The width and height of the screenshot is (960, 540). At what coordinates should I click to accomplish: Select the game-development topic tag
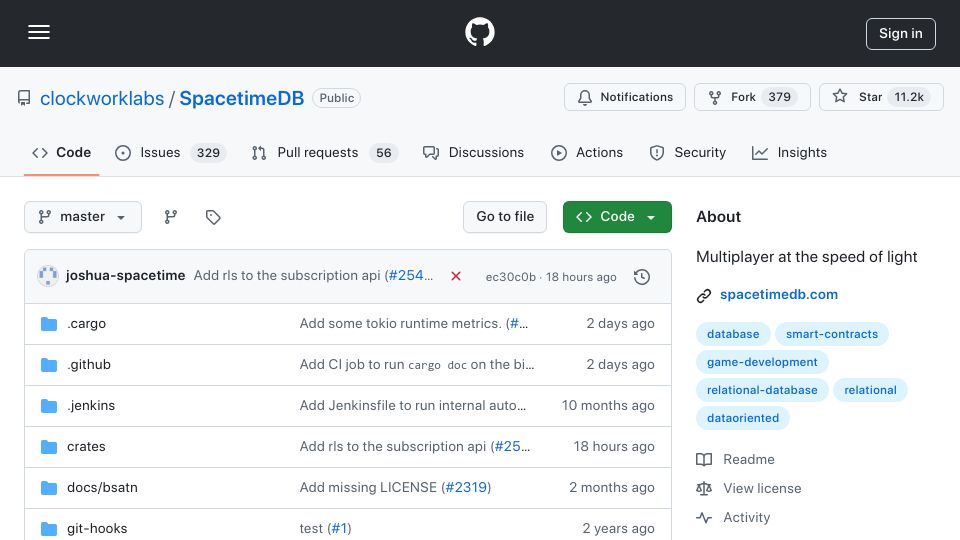click(x=762, y=362)
